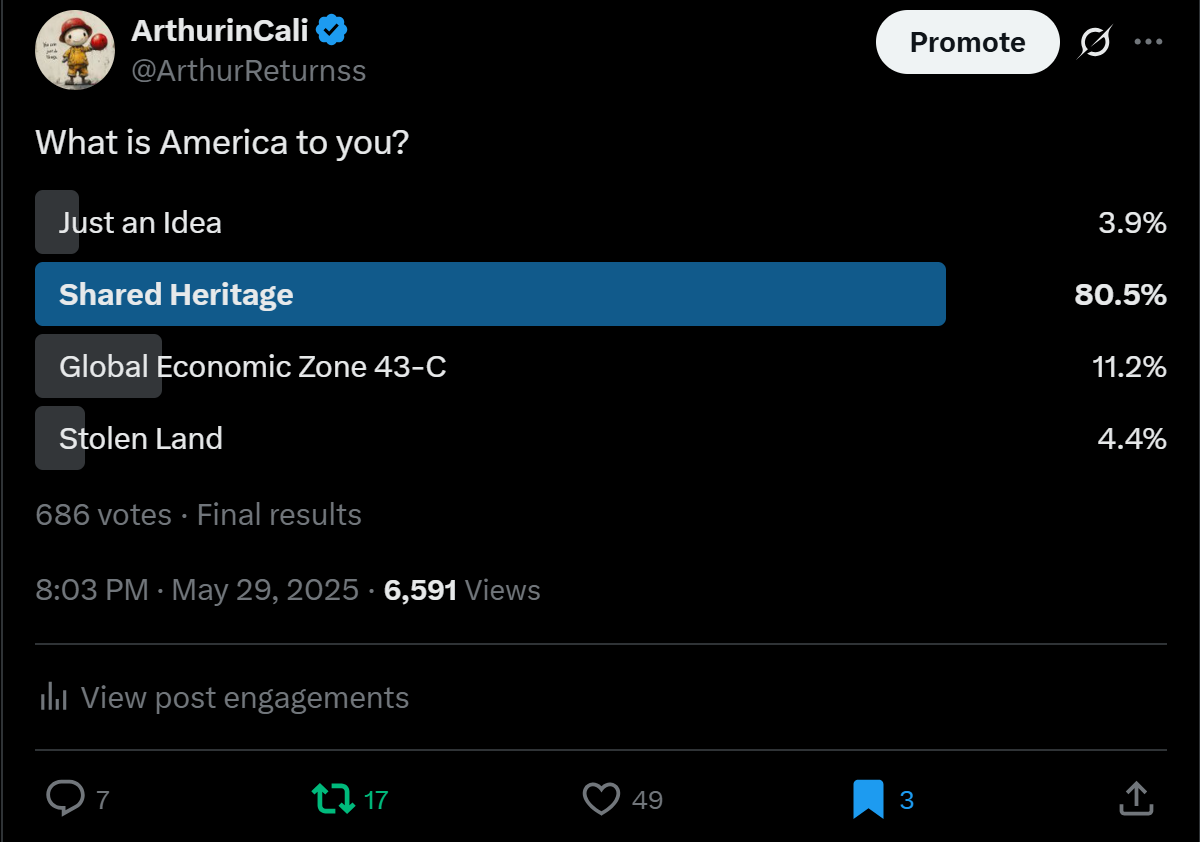Open View post engagements link
The image size is (1200, 842).
[245, 697]
